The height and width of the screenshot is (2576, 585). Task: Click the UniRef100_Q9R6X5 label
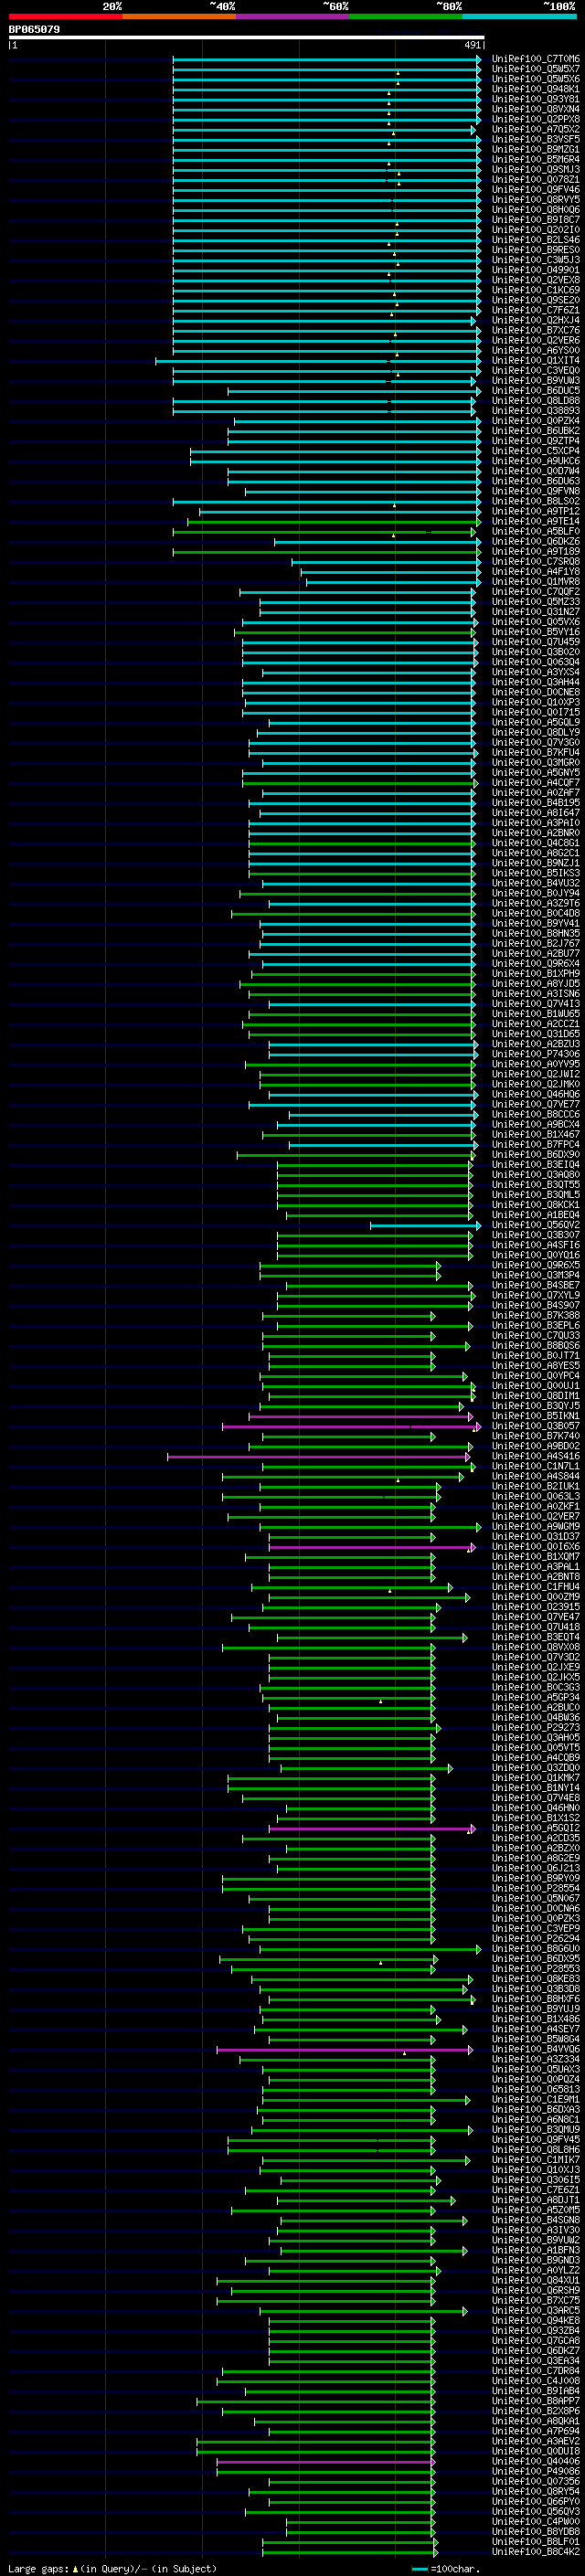click(x=535, y=1265)
